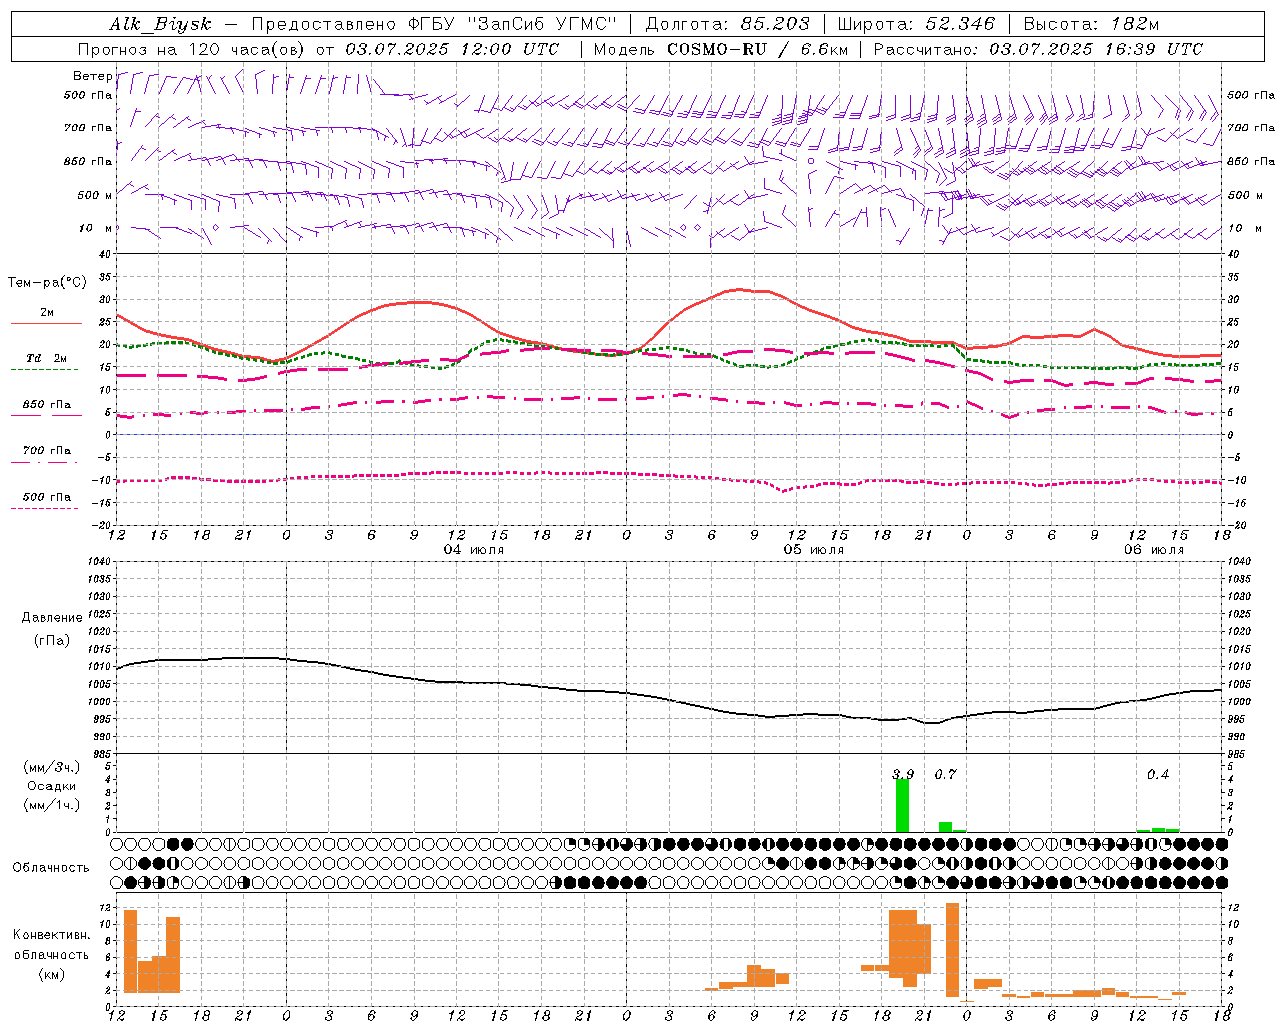1280x1024 pixels.
Task: Click the red 2м temperature legend line
Action: 46,323
